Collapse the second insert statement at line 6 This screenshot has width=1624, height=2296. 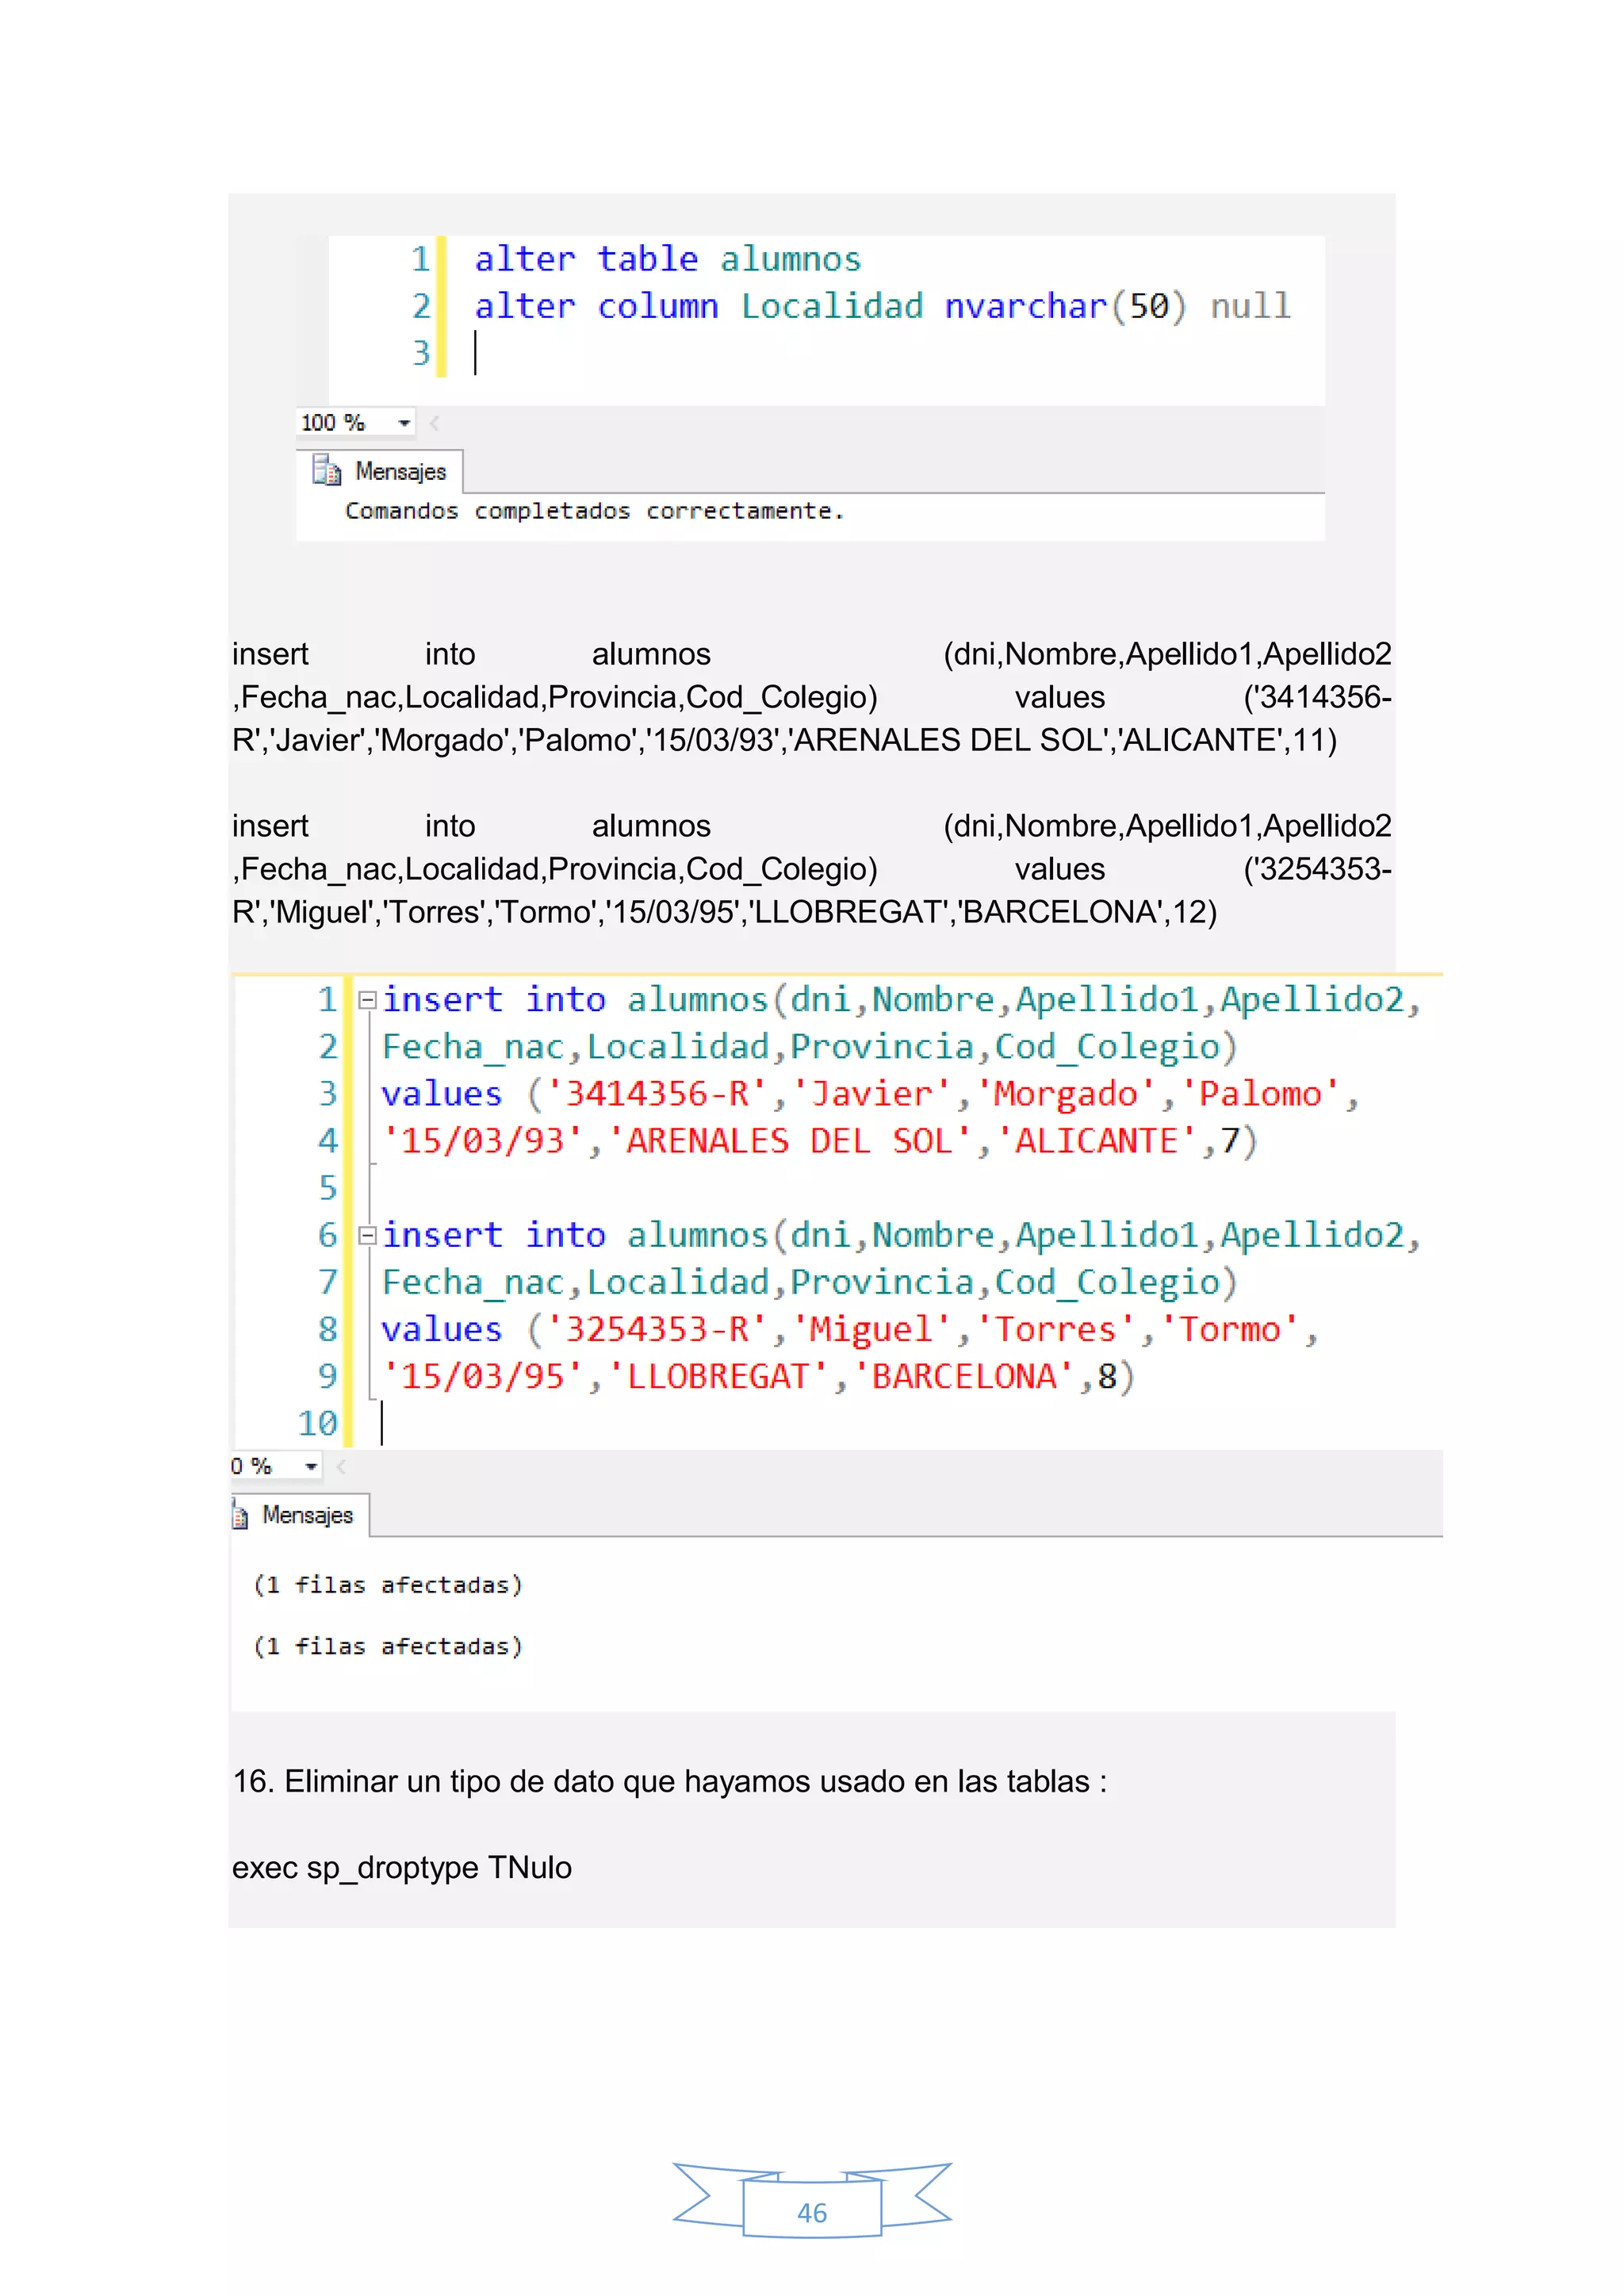367,1235
